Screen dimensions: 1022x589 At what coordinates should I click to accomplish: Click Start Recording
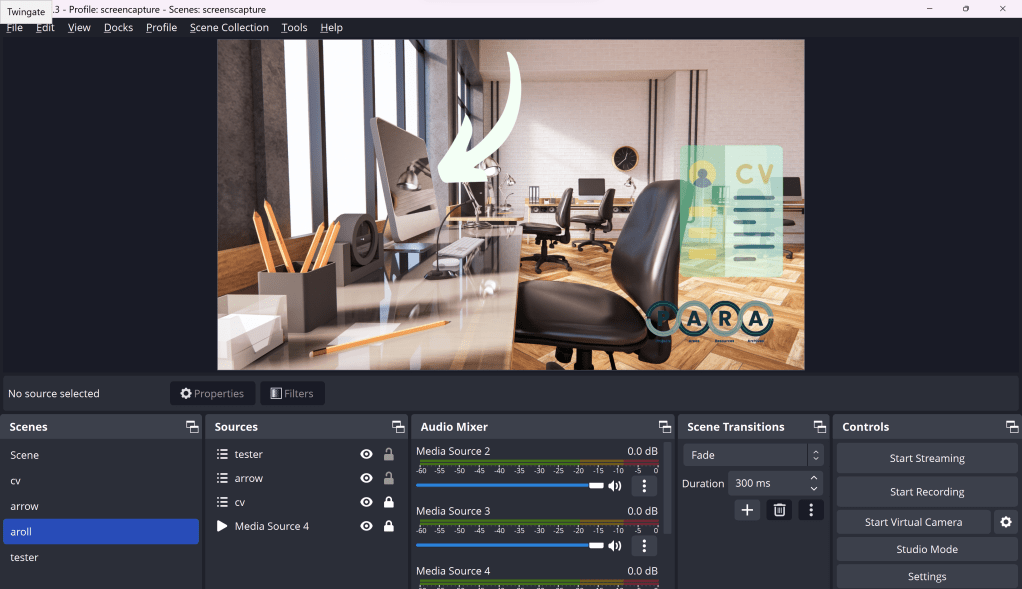point(927,492)
